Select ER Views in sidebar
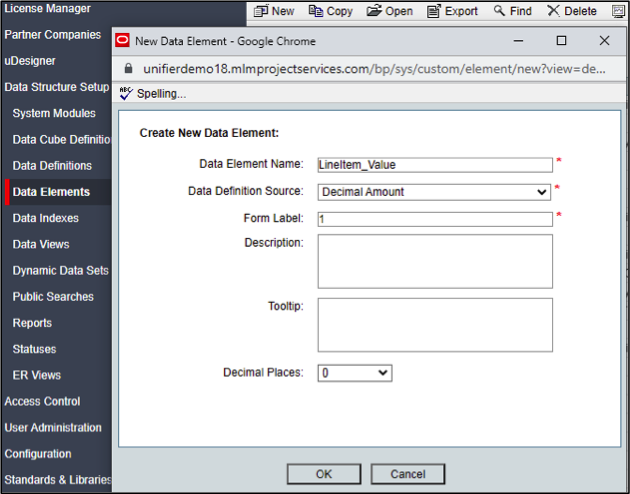Image resolution: width=630 pixels, height=494 pixels. click(37, 375)
